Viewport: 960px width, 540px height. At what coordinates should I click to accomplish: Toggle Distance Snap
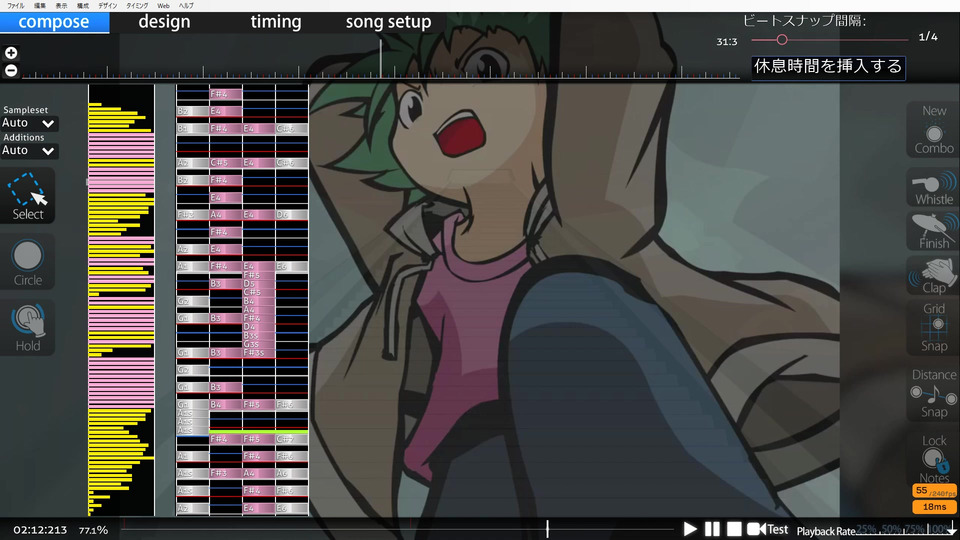[x=934, y=394]
